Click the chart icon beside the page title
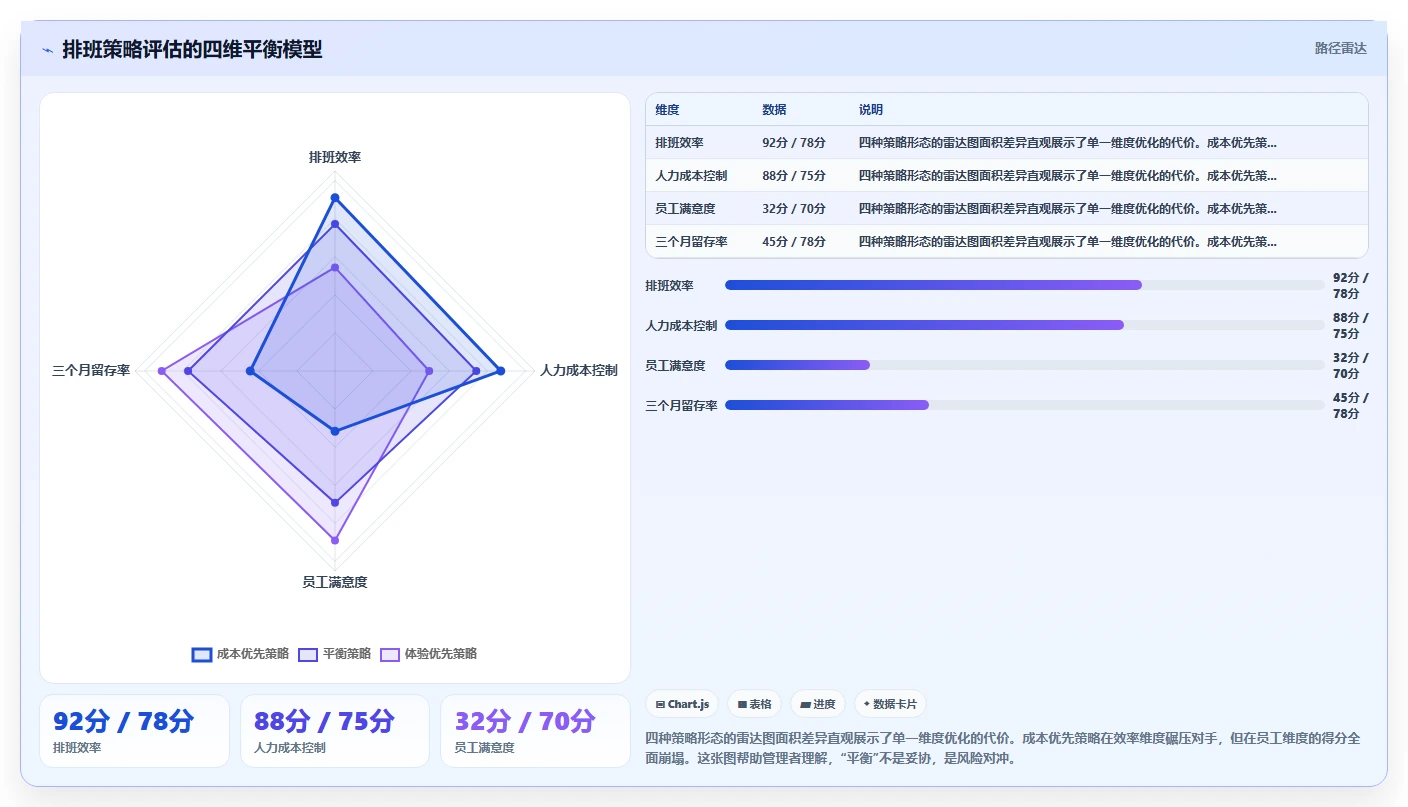The image size is (1408, 807). click(x=48, y=49)
